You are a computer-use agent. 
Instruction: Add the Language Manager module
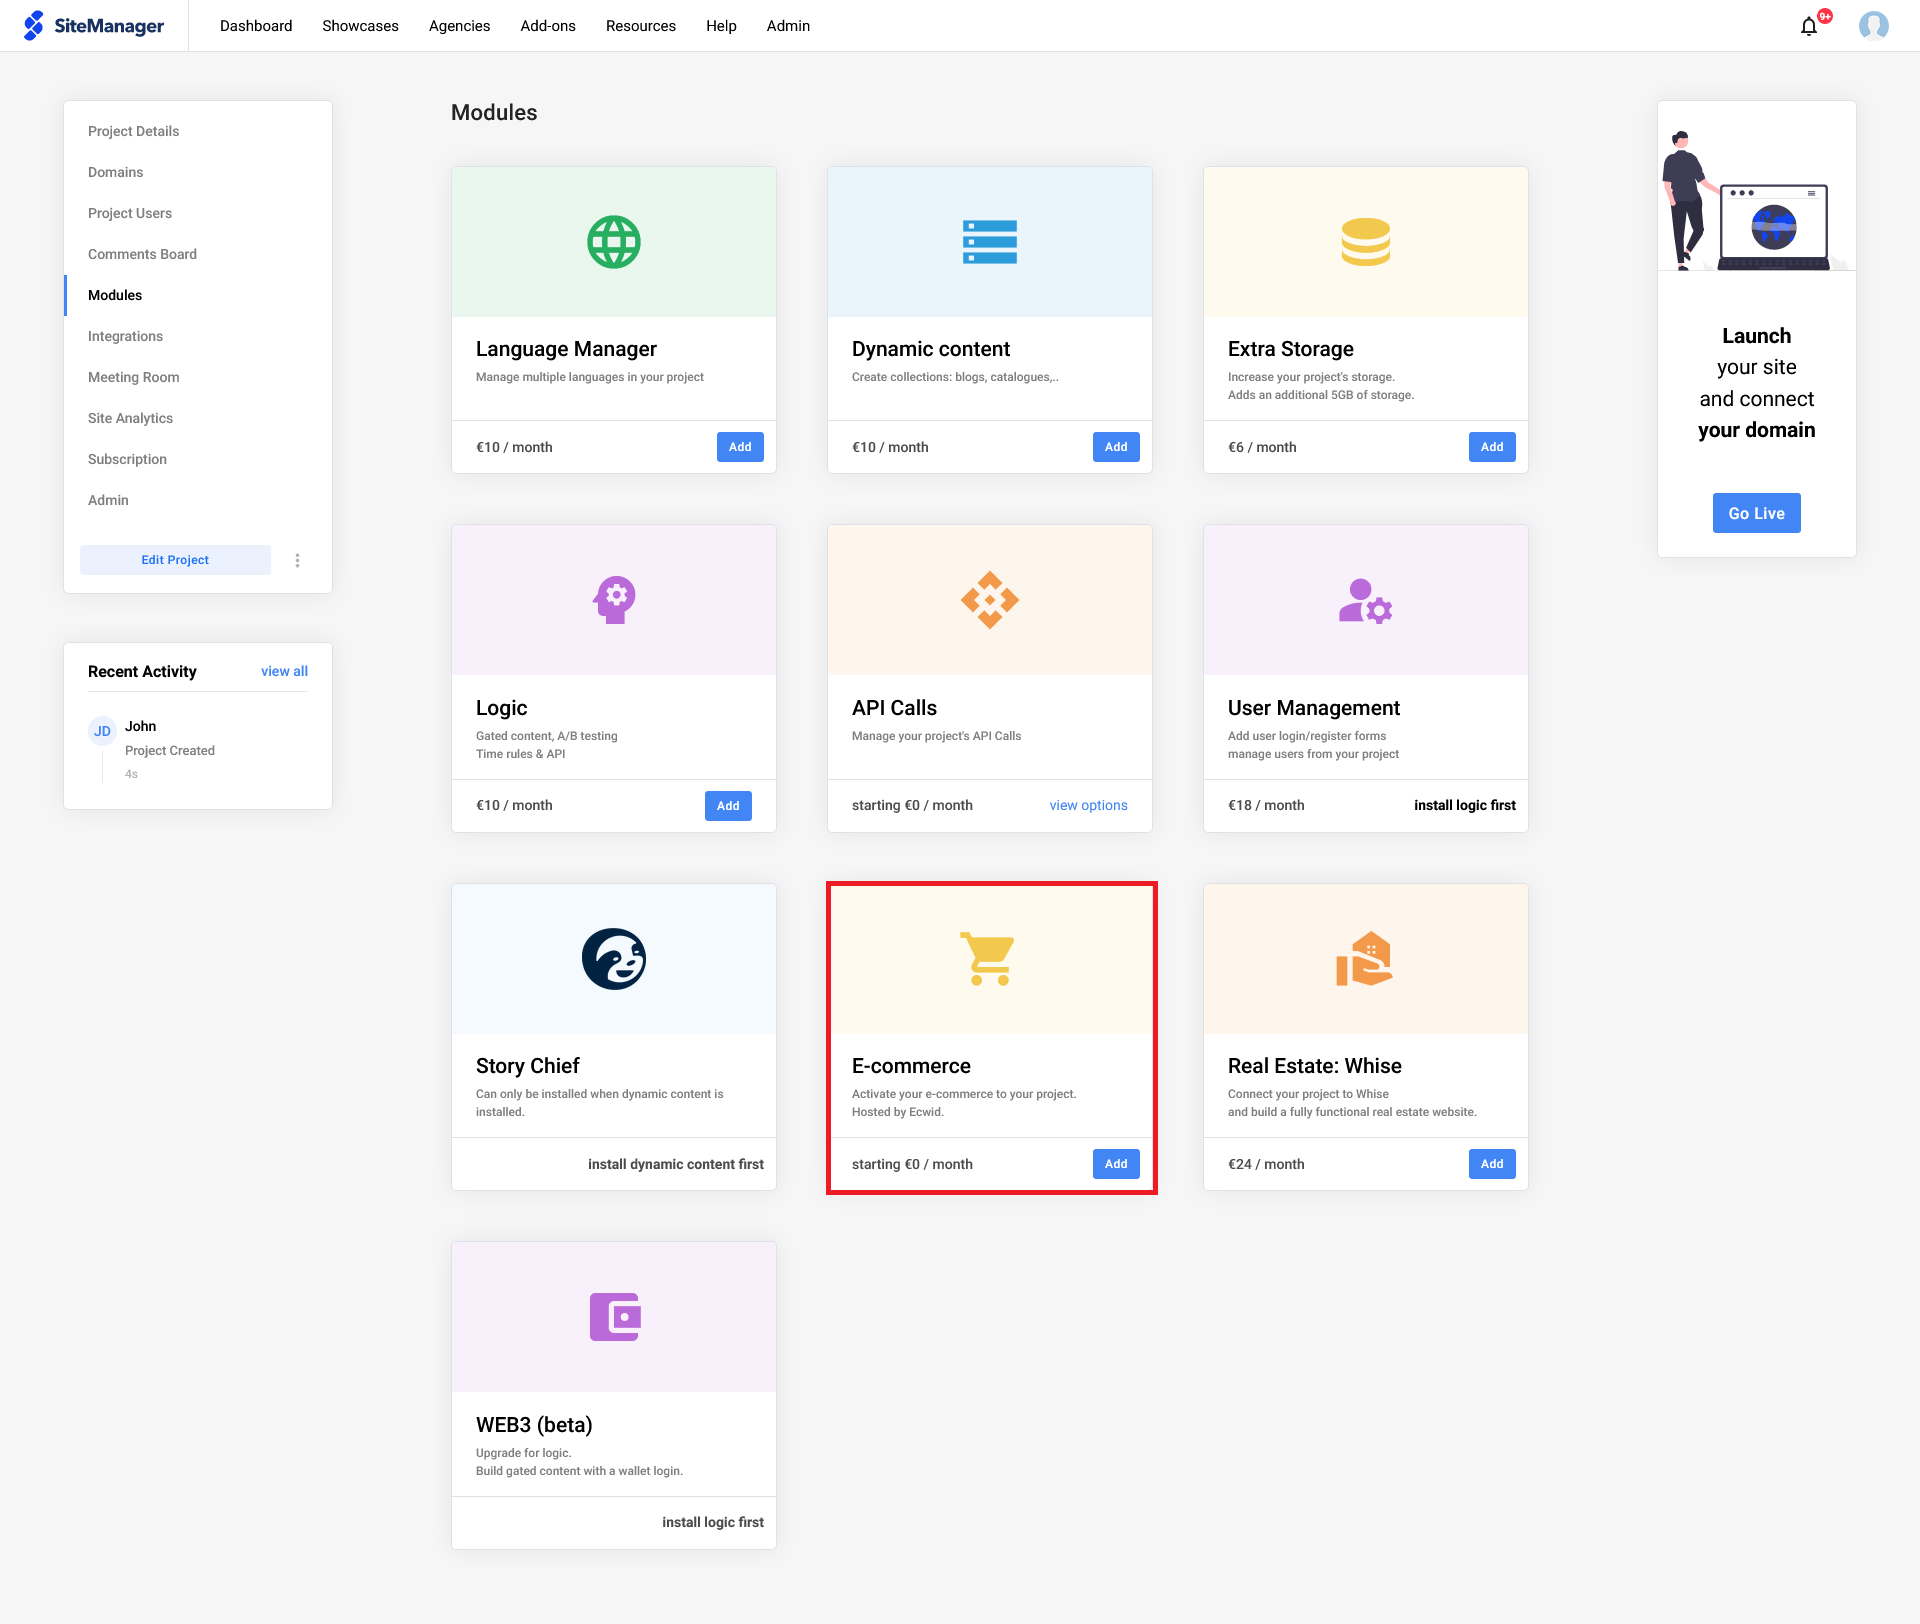740,447
